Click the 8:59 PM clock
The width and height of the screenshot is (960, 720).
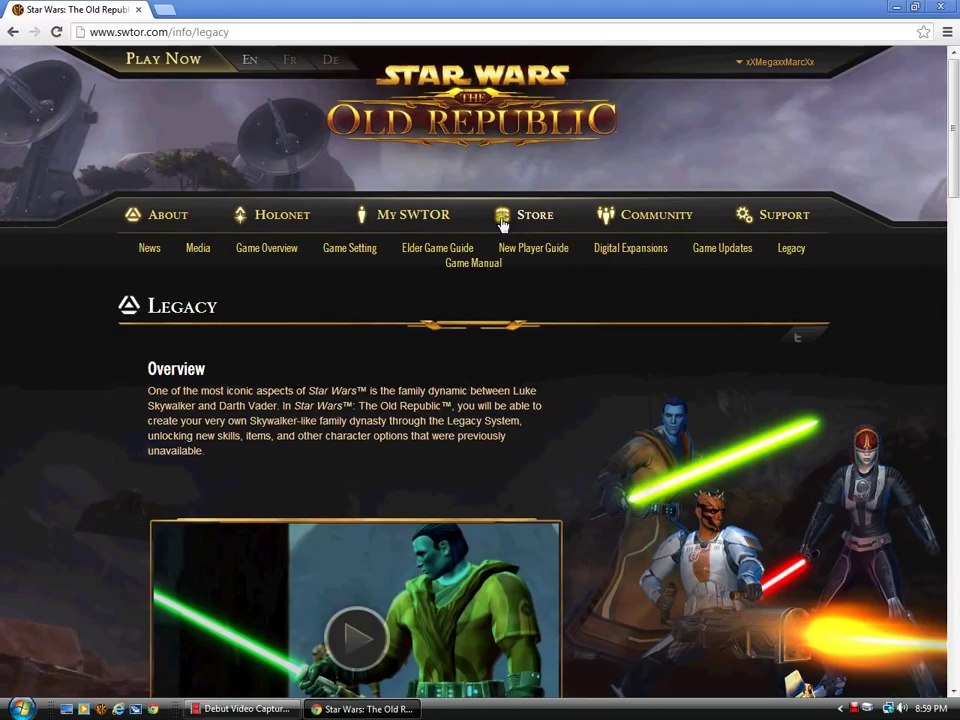[931, 708]
